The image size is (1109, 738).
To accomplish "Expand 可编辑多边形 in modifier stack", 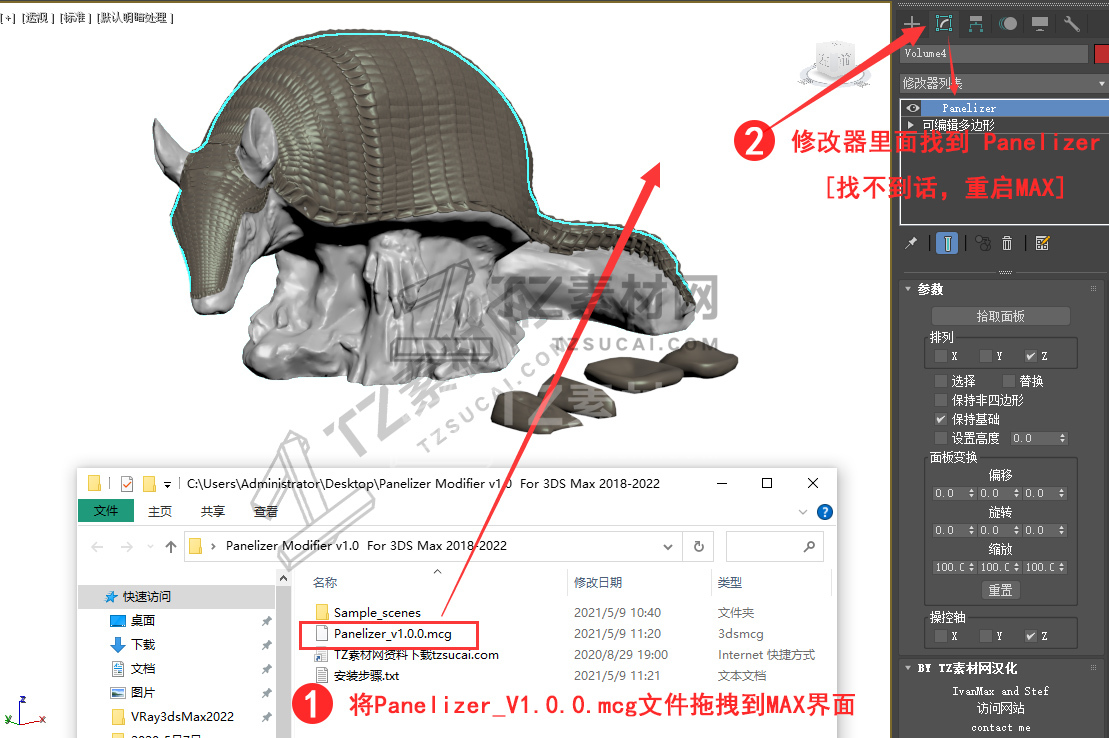I will [x=911, y=125].
